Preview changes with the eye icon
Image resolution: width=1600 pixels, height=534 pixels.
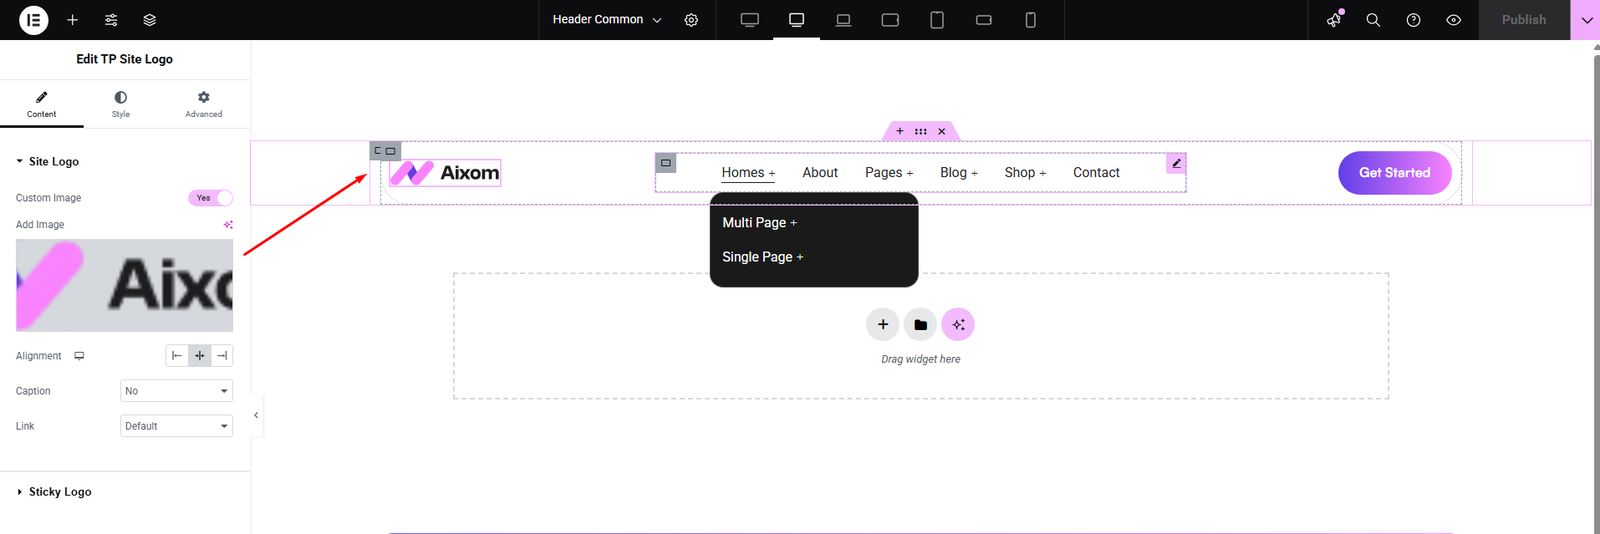(1453, 20)
